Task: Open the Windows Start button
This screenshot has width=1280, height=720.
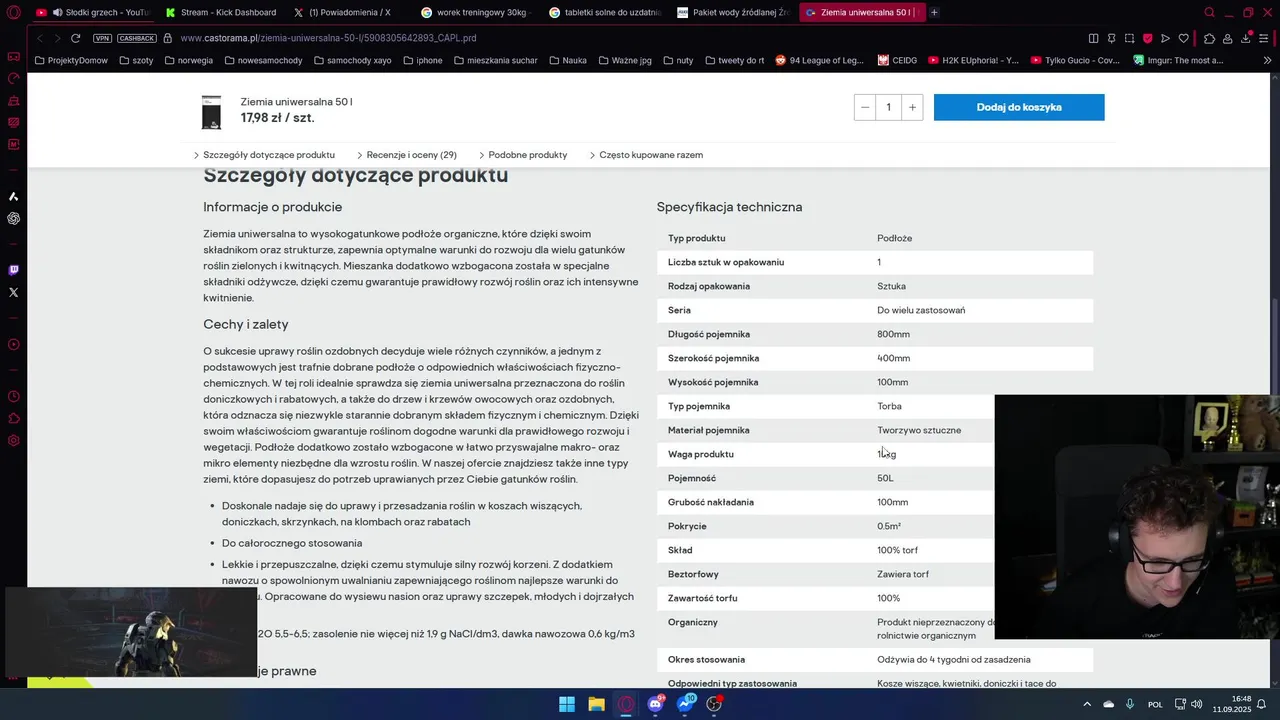Action: 567,704
